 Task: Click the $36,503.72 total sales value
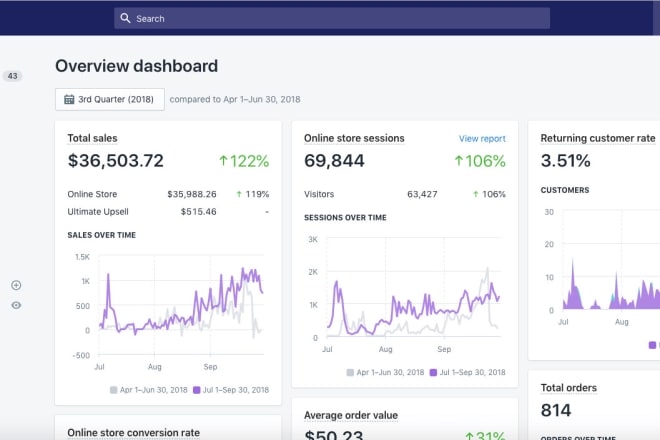[115, 161]
